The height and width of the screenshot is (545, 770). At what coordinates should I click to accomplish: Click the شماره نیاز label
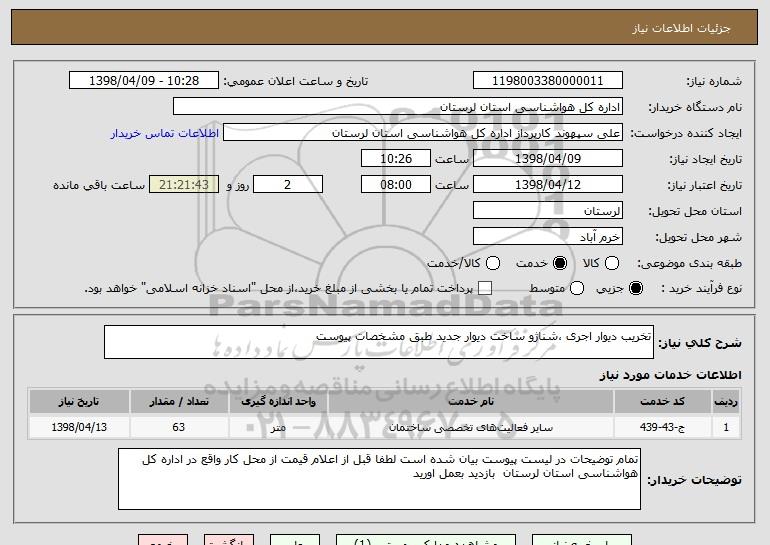714,81
